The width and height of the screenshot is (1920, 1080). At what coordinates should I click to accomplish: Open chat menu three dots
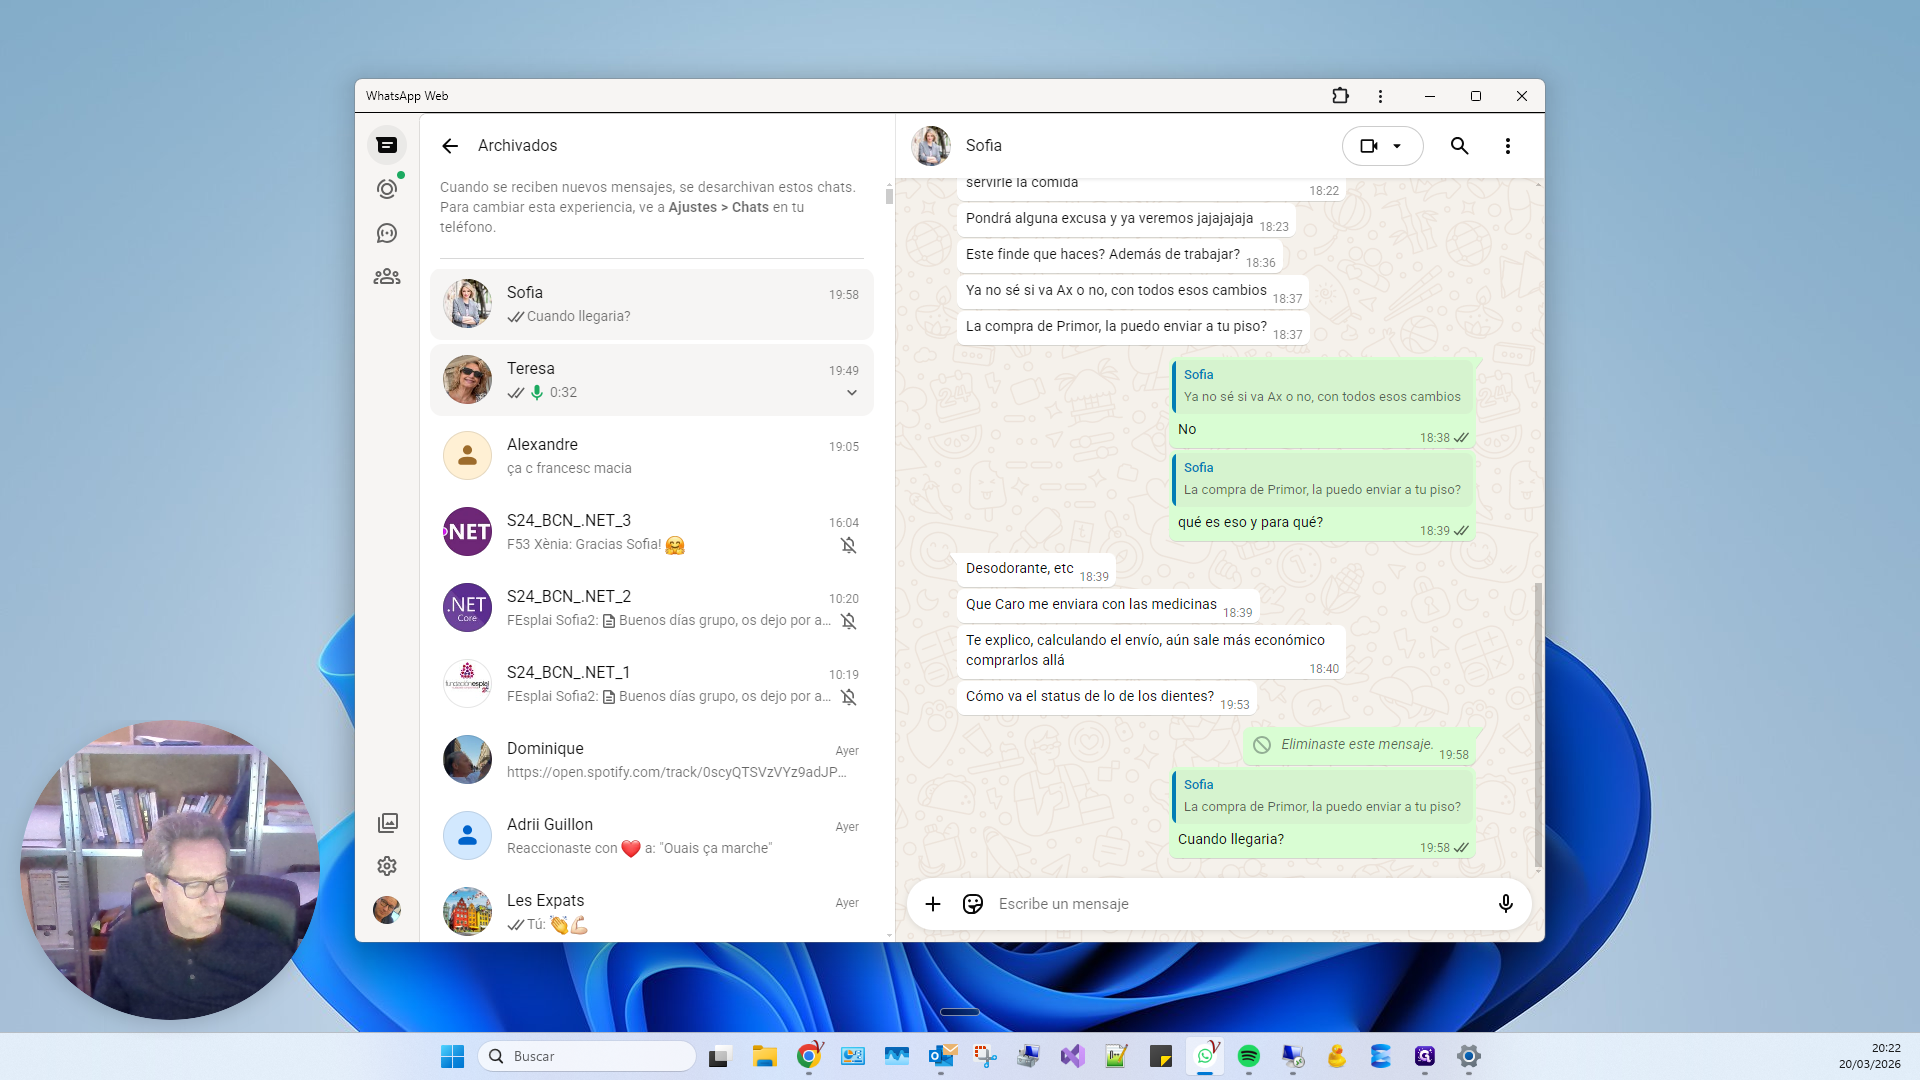pos(1507,146)
